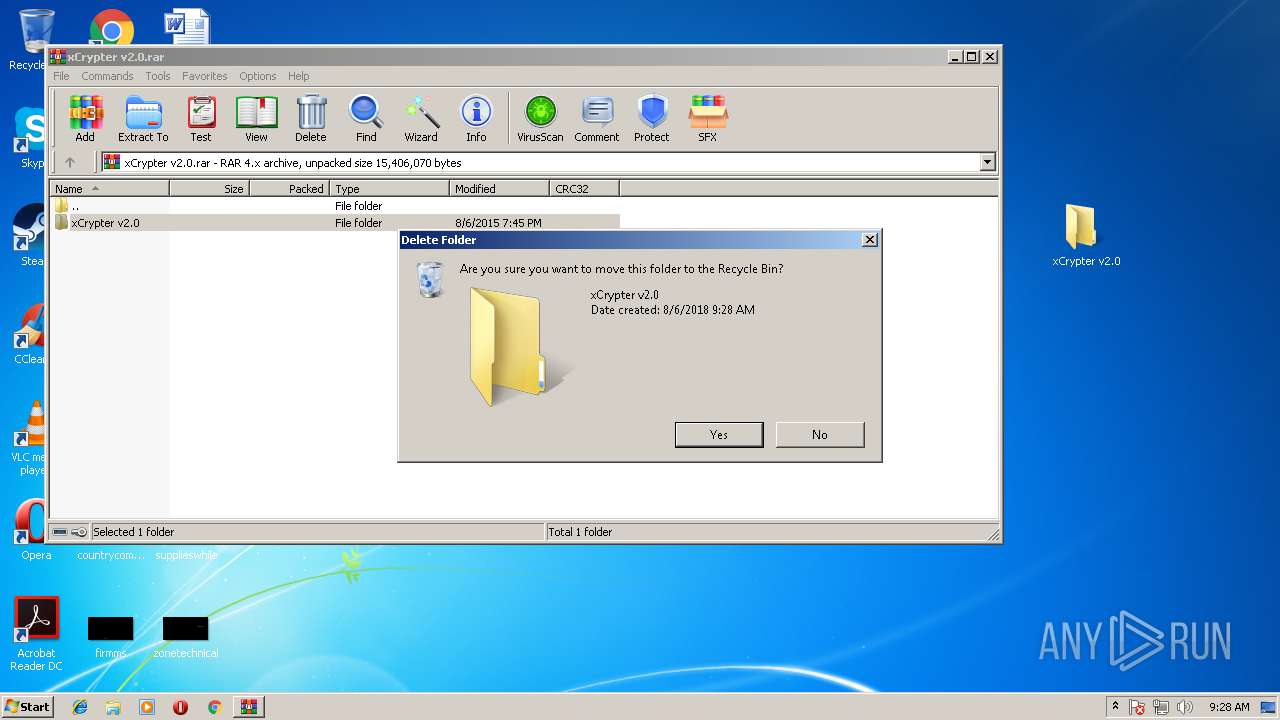1280x720 pixels.
Task: Open the Help menu
Action: [x=298, y=76]
